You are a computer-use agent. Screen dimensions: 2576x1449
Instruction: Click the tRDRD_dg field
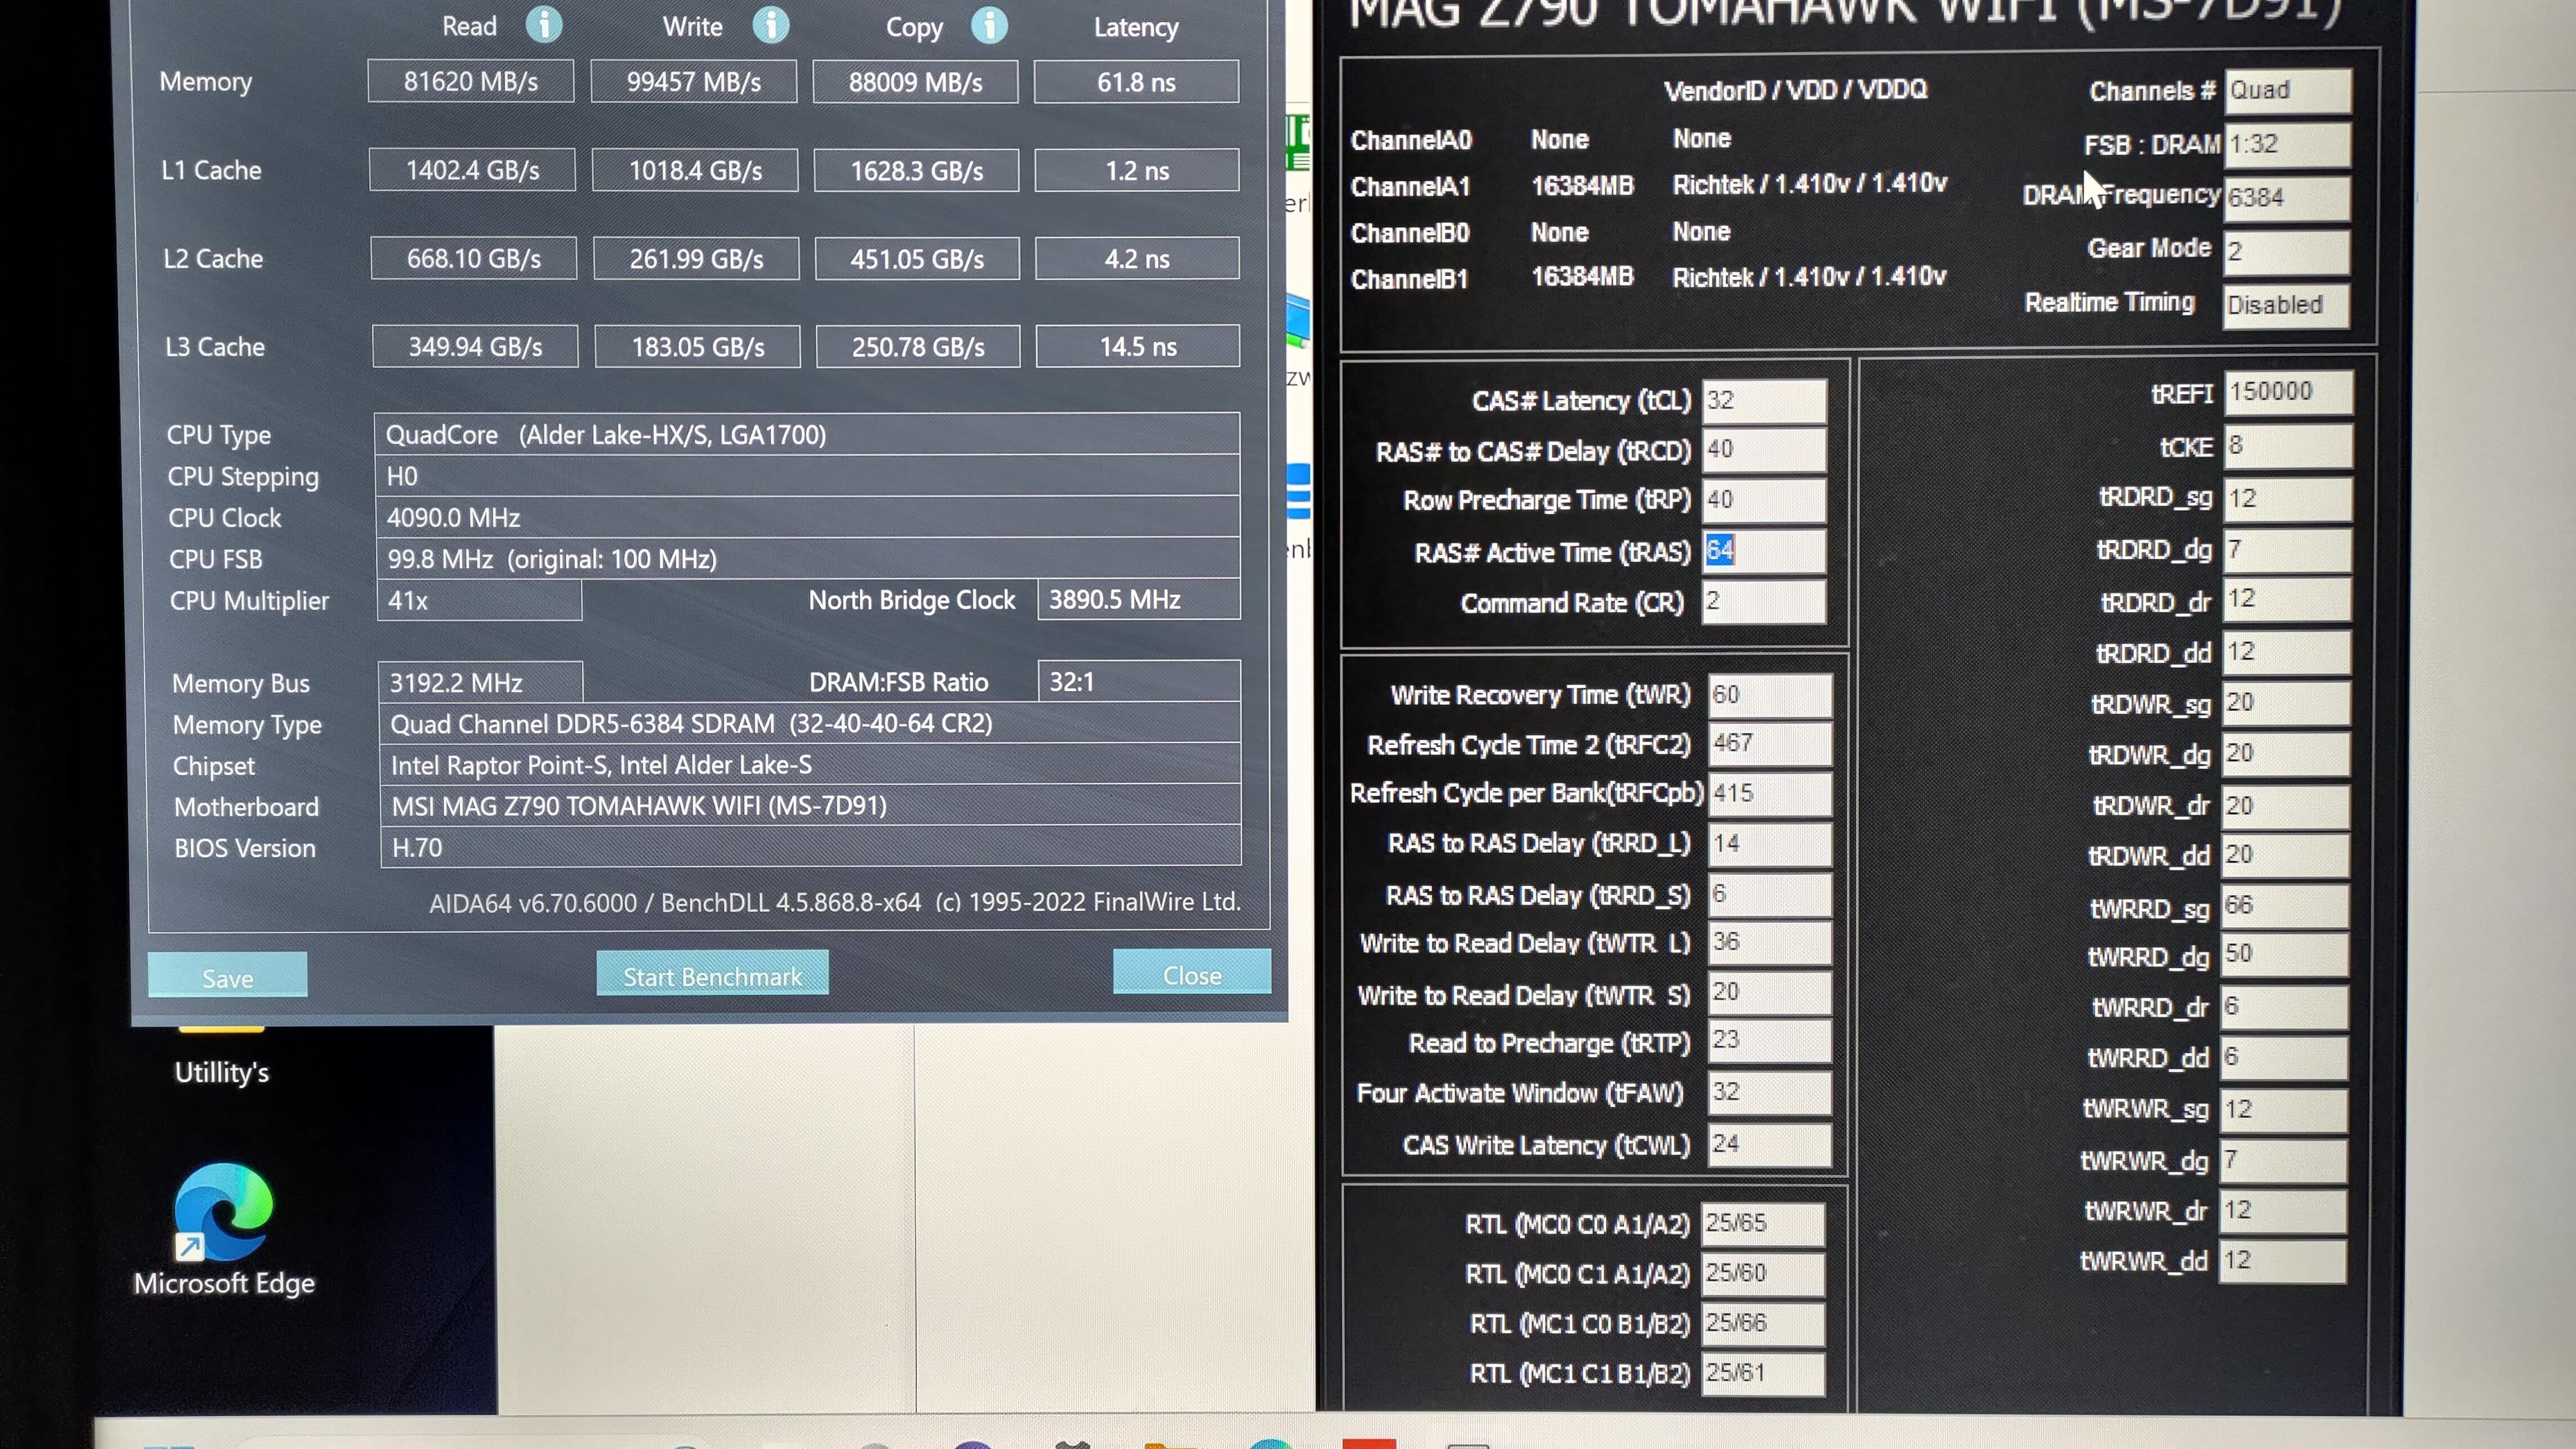click(2287, 550)
